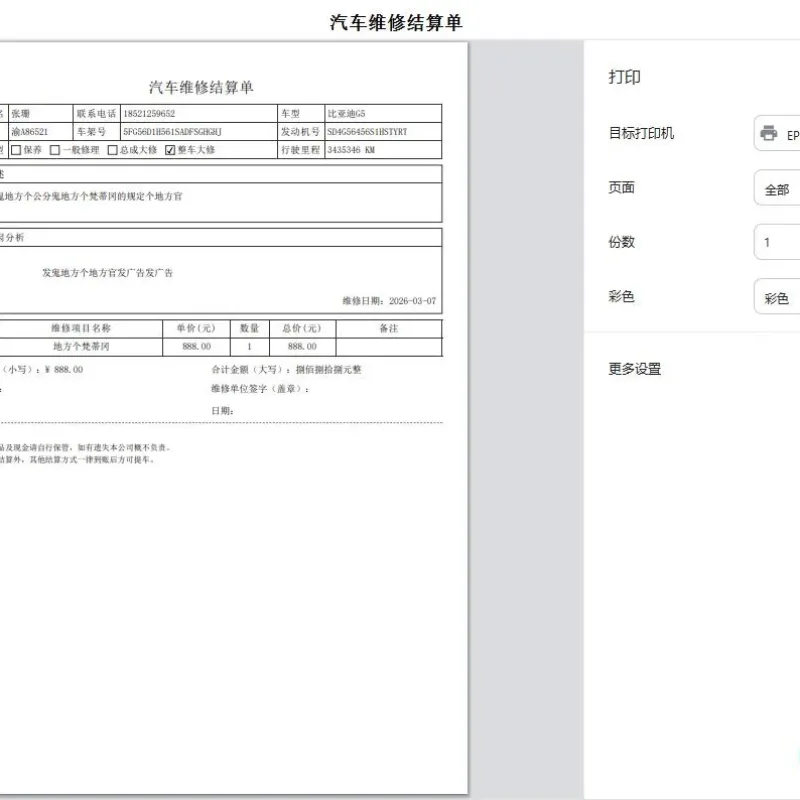Click the 车架号 label cell
This screenshot has width=800, height=800.
pyautogui.click(x=91, y=132)
